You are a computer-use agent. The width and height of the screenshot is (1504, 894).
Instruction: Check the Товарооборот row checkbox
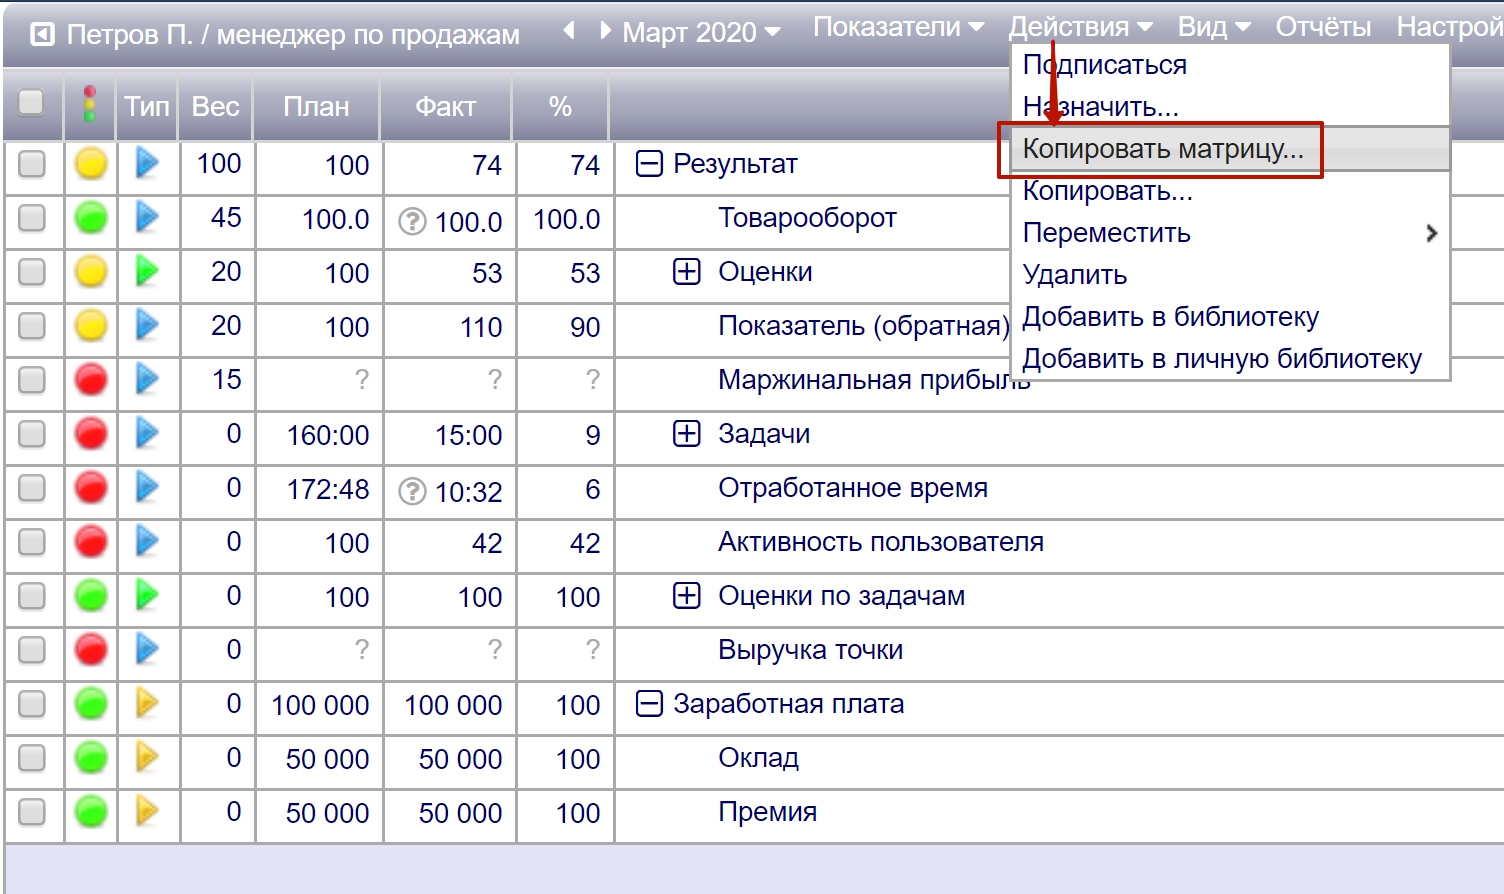click(32, 218)
